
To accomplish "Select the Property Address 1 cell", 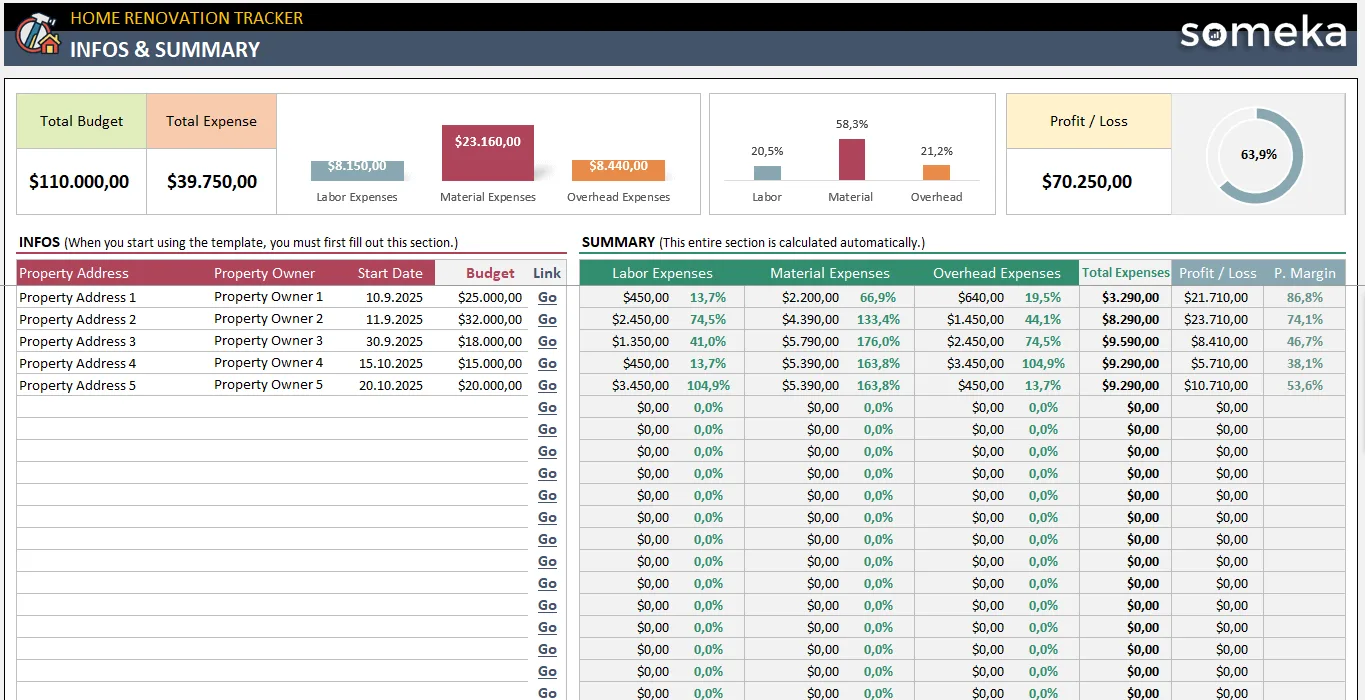I will click(114, 297).
